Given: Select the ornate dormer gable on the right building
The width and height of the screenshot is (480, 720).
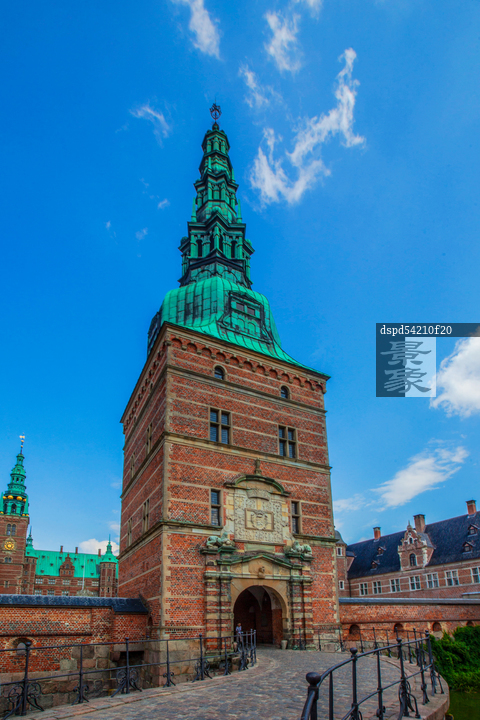Looking at the screenshot, I should (414, 548).
